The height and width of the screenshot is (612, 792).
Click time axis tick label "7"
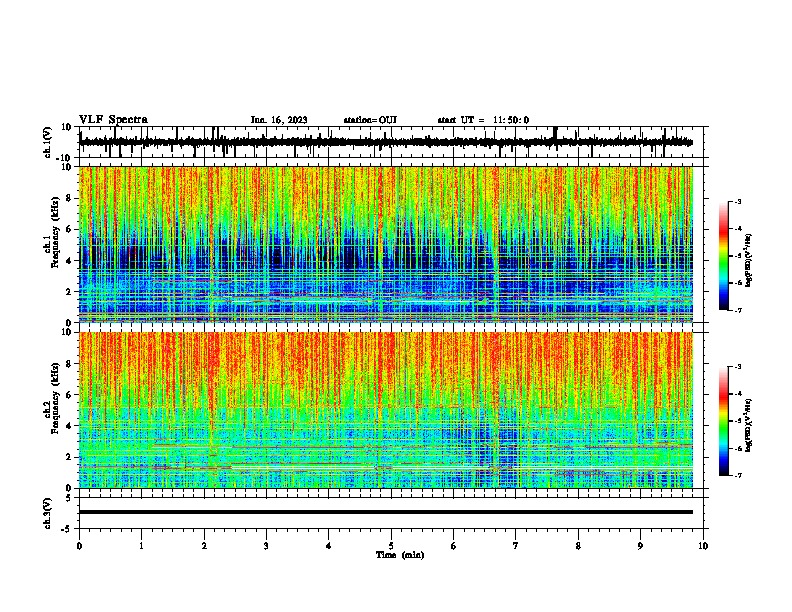point(516,546)
